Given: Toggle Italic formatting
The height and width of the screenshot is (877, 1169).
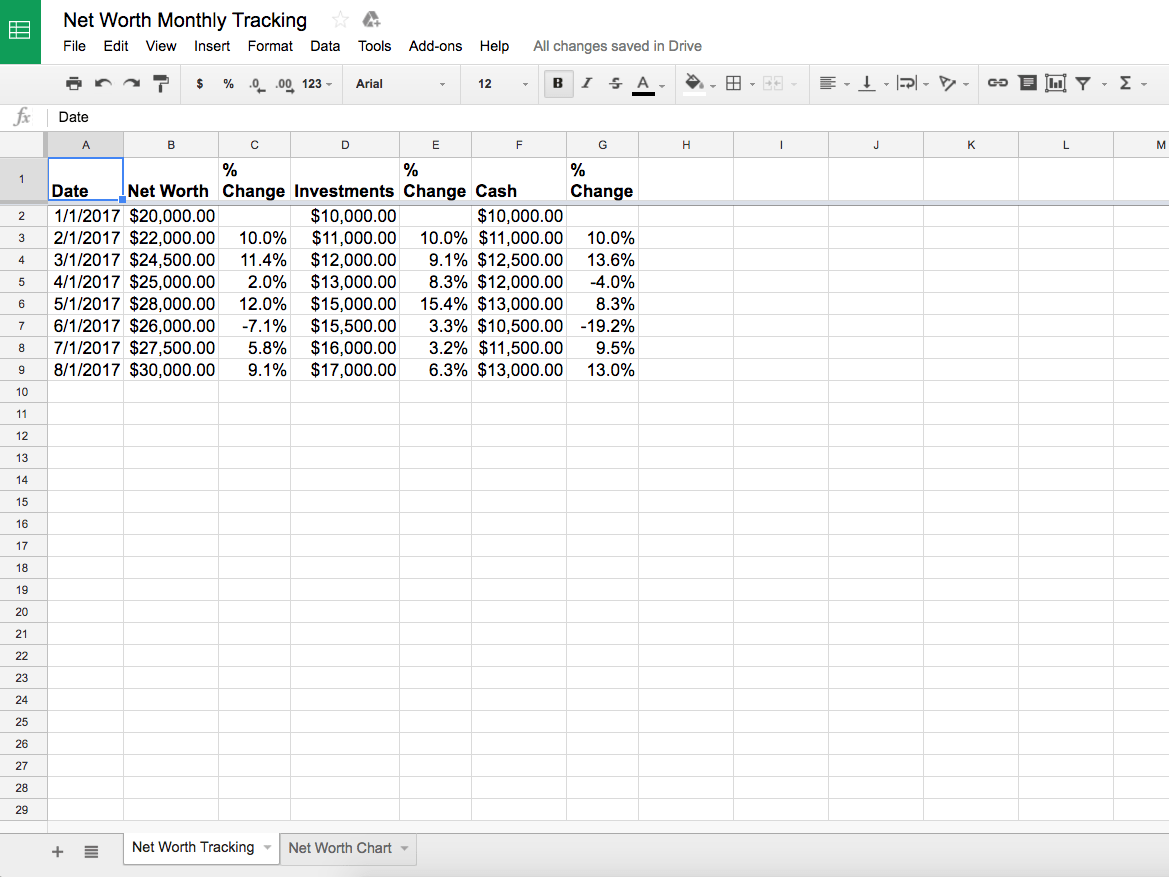Looking at the screenshot, I should pos(587,84).
